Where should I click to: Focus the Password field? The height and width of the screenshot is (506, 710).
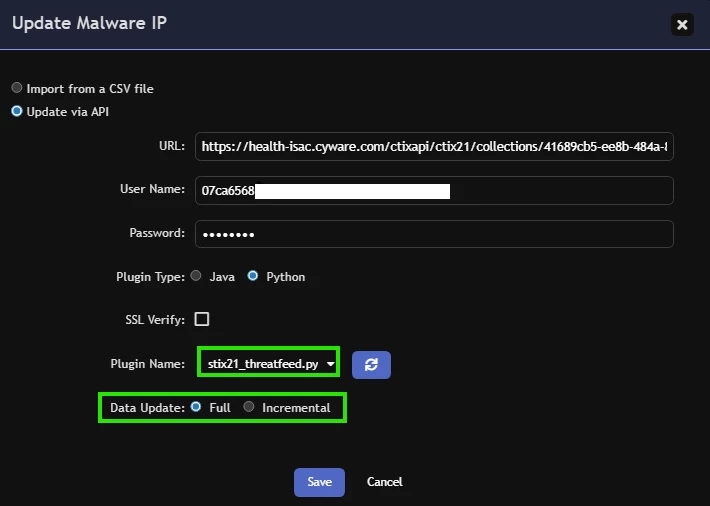pos(434,234)
